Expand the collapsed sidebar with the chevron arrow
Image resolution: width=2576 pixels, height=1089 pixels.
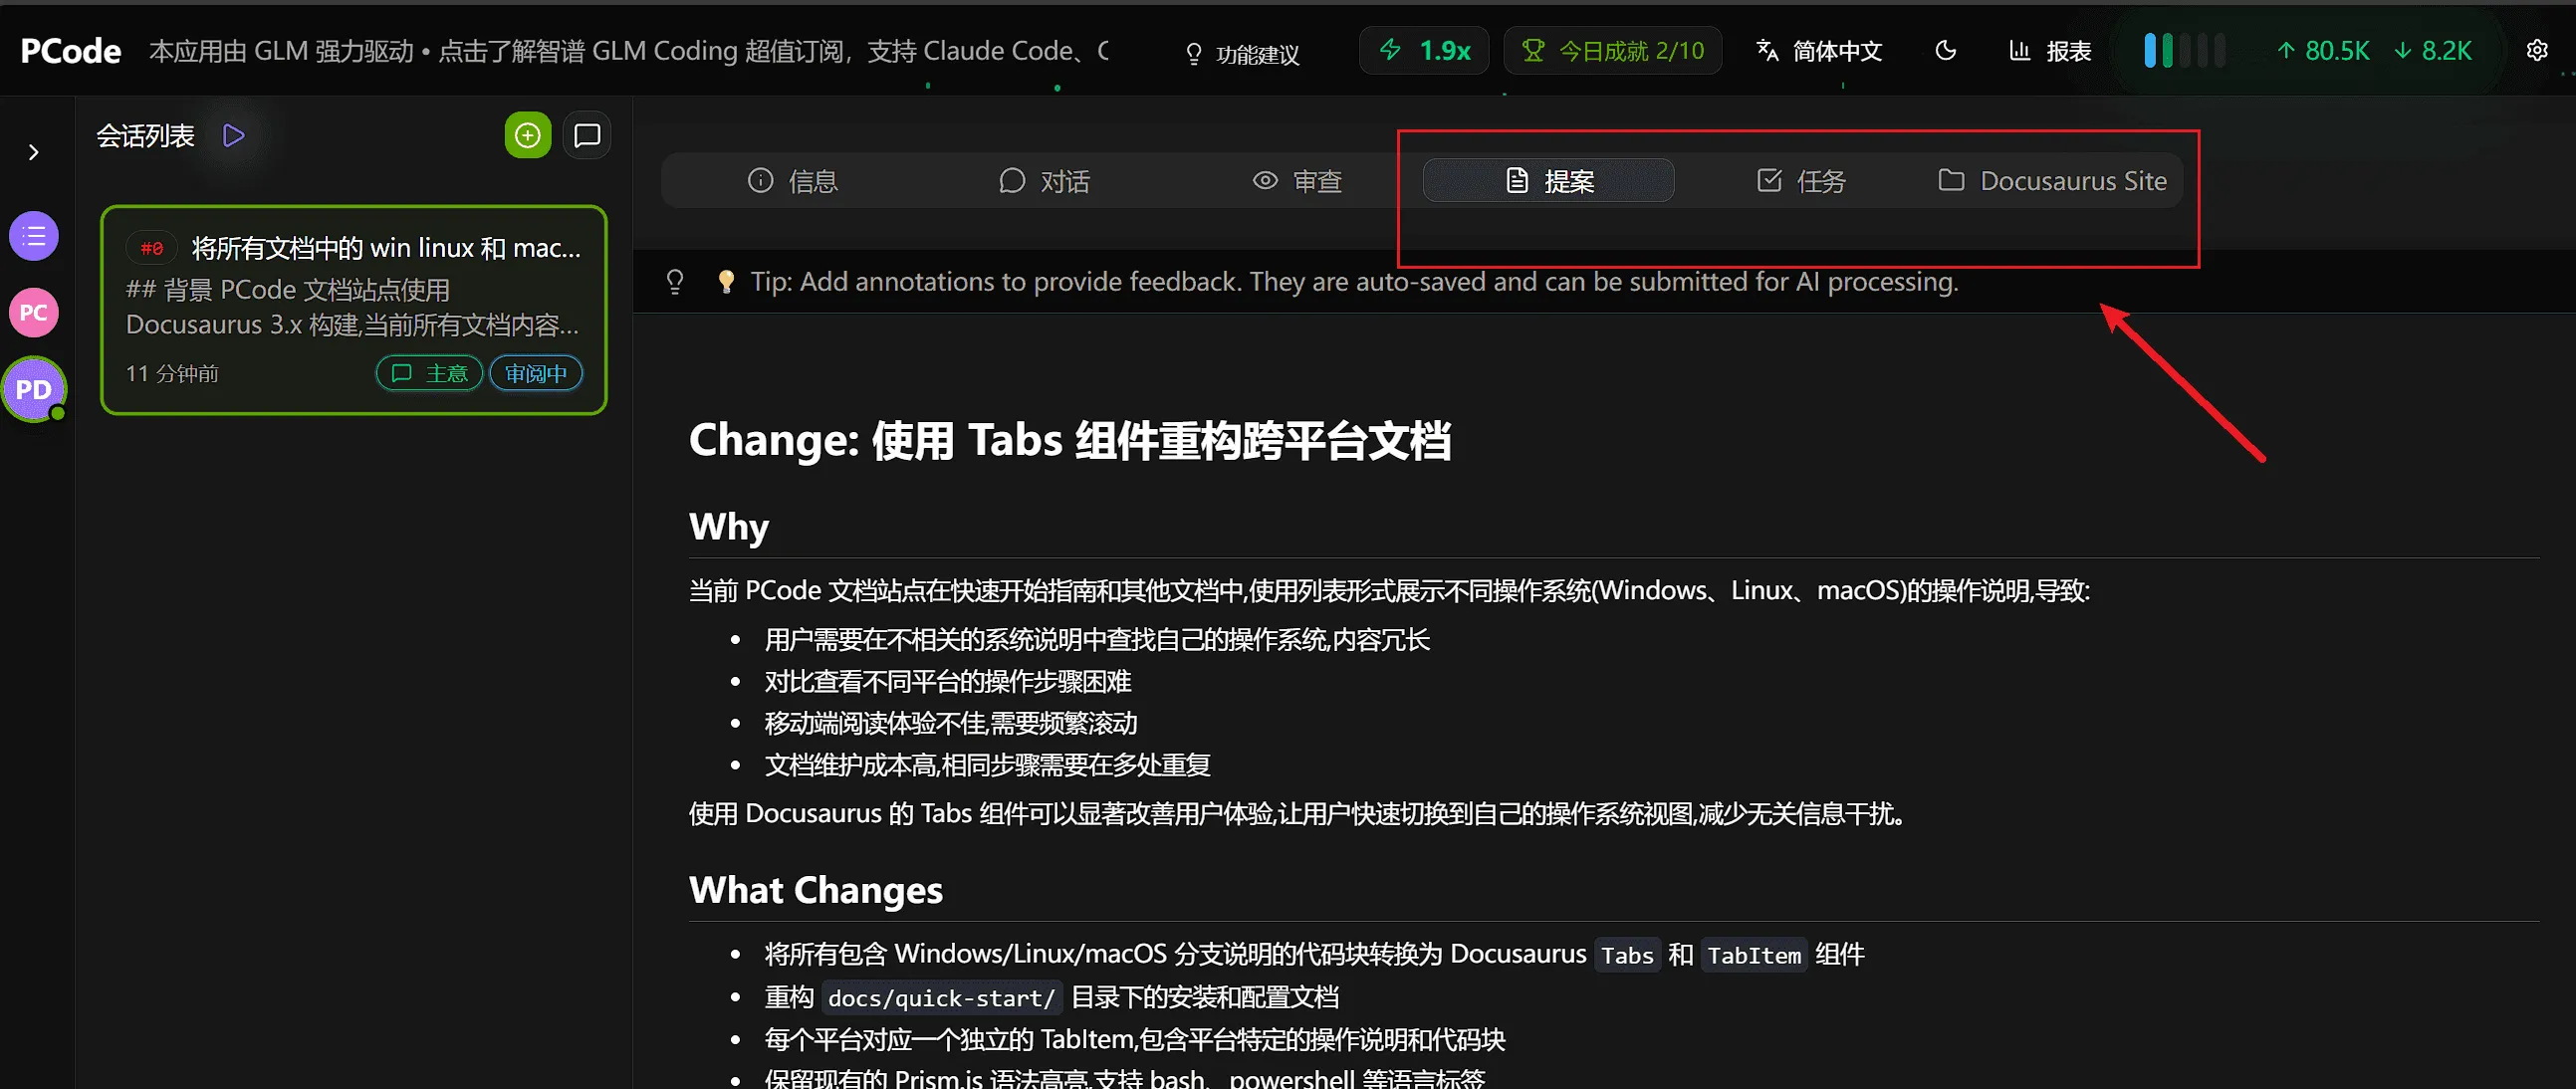pyautogui.click(x=33, y=152)
